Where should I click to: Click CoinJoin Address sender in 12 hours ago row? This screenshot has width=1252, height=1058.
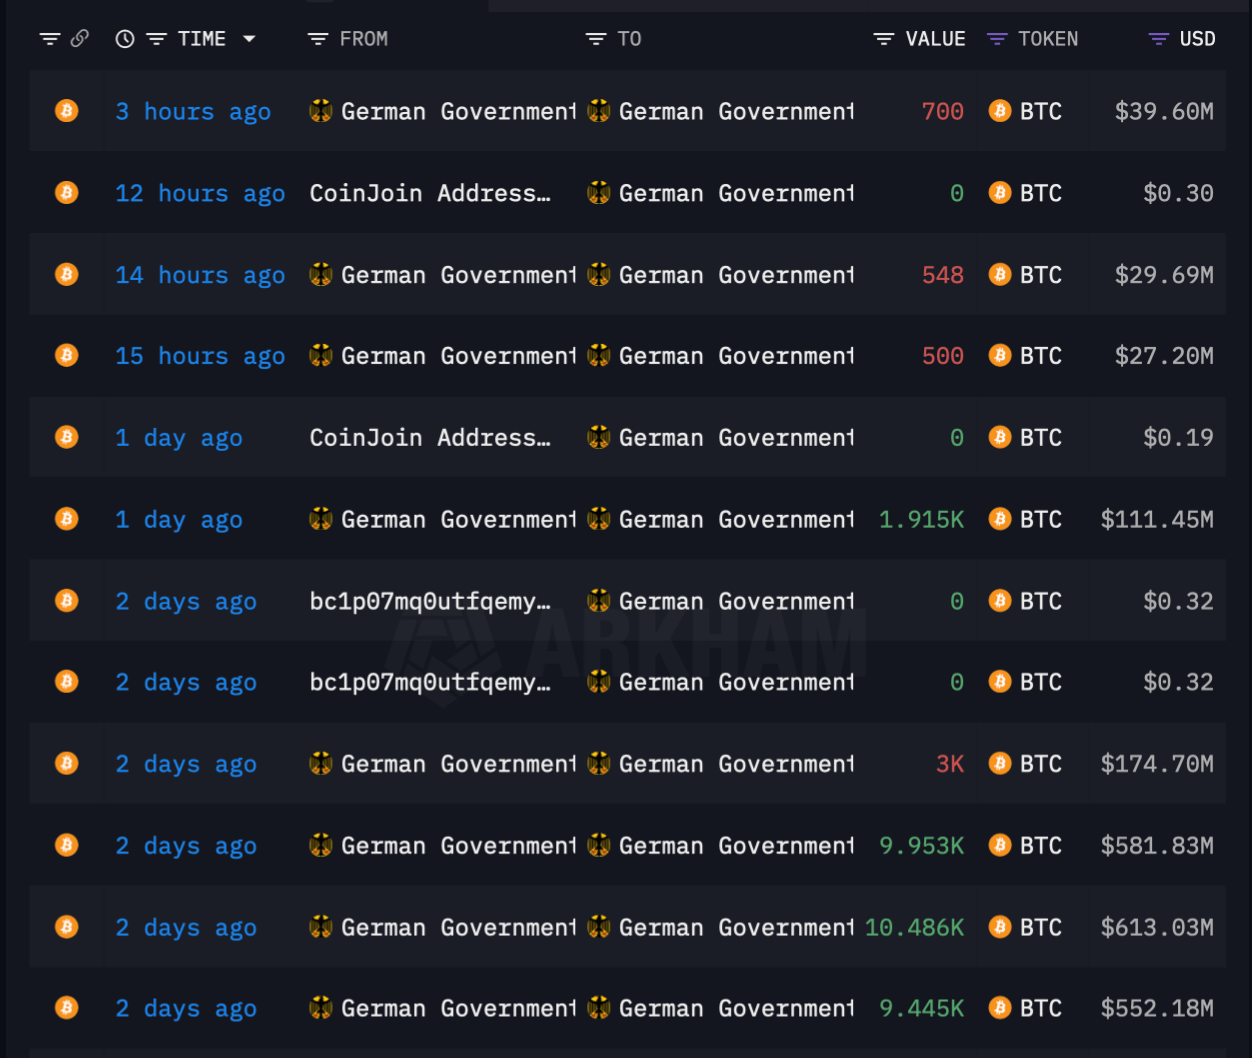430,193
